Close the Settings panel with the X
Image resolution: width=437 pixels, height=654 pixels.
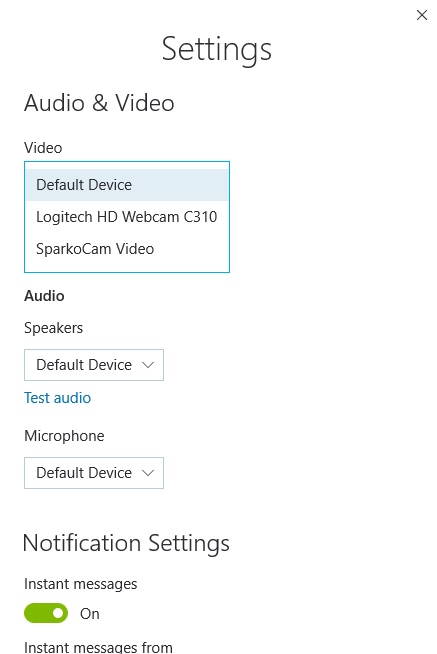(x=422, y=15)
